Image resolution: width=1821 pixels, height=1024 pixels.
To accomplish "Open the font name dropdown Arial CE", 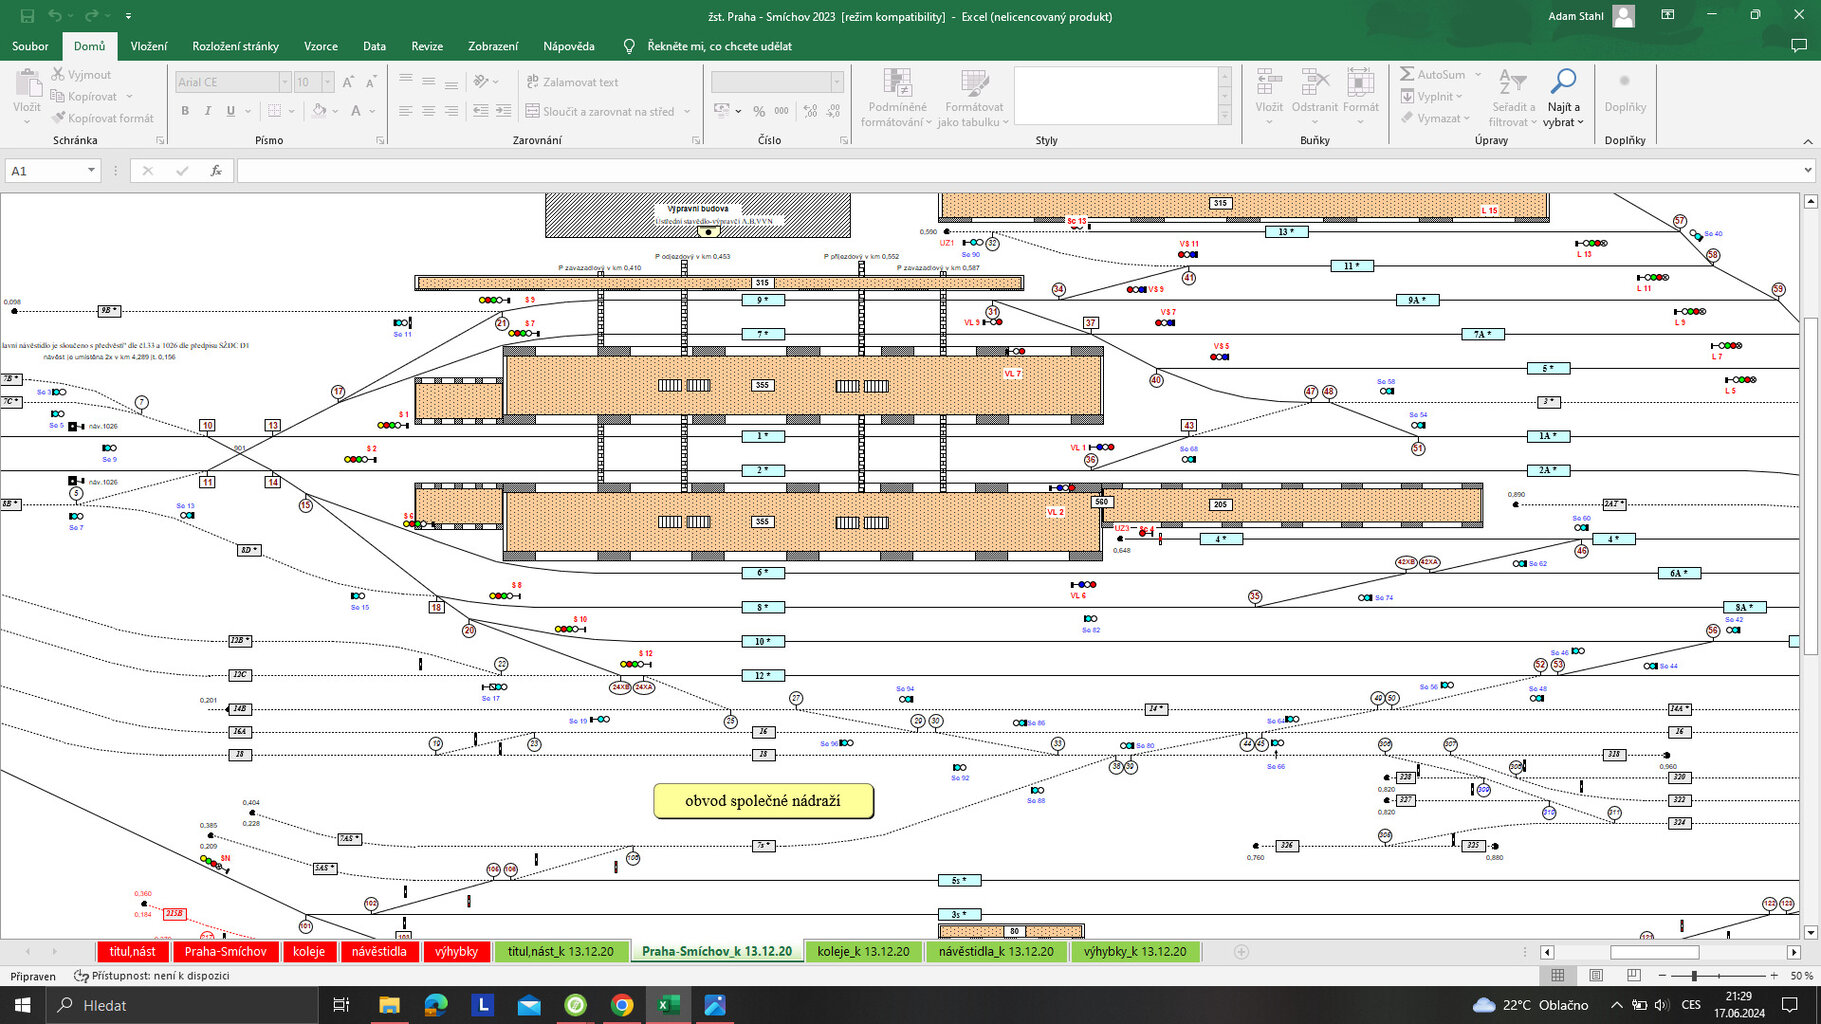I will (x=284, y=82).
